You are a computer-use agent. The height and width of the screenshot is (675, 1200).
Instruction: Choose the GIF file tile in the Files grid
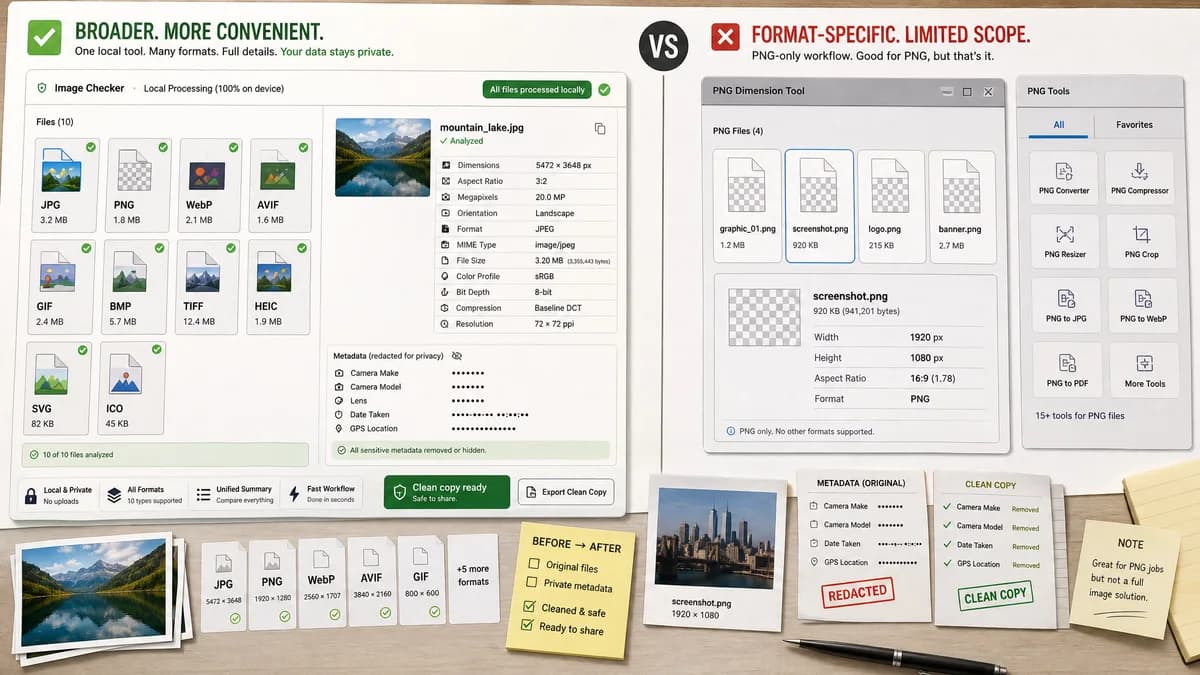click(x=62, y=285)
